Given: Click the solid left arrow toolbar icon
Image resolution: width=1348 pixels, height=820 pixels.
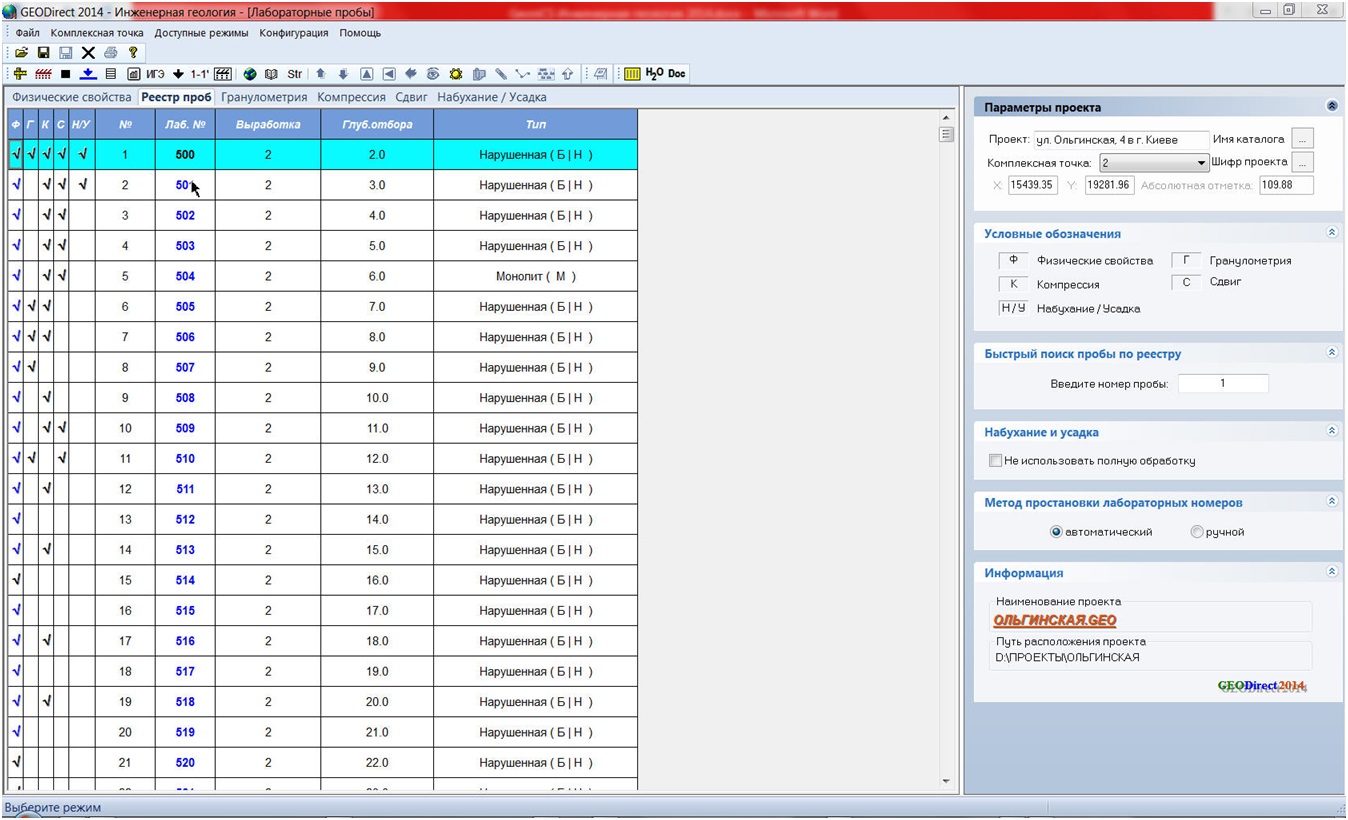Looking at the screenshot, I should (x=410, y=74).
